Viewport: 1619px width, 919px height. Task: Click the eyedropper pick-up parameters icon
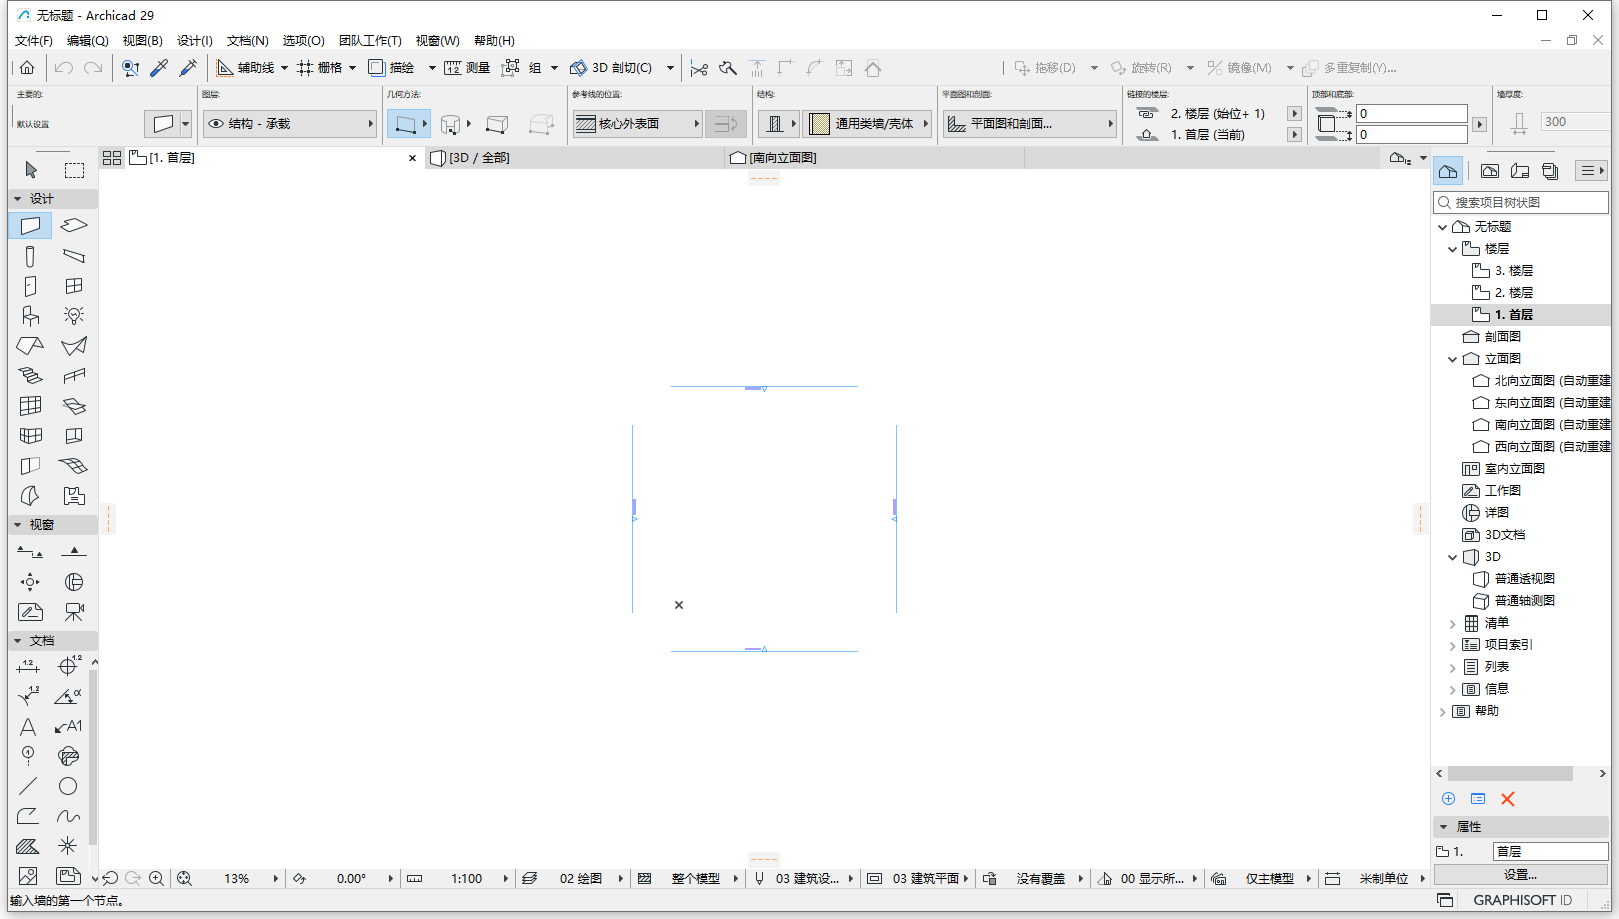click(159, 68)
